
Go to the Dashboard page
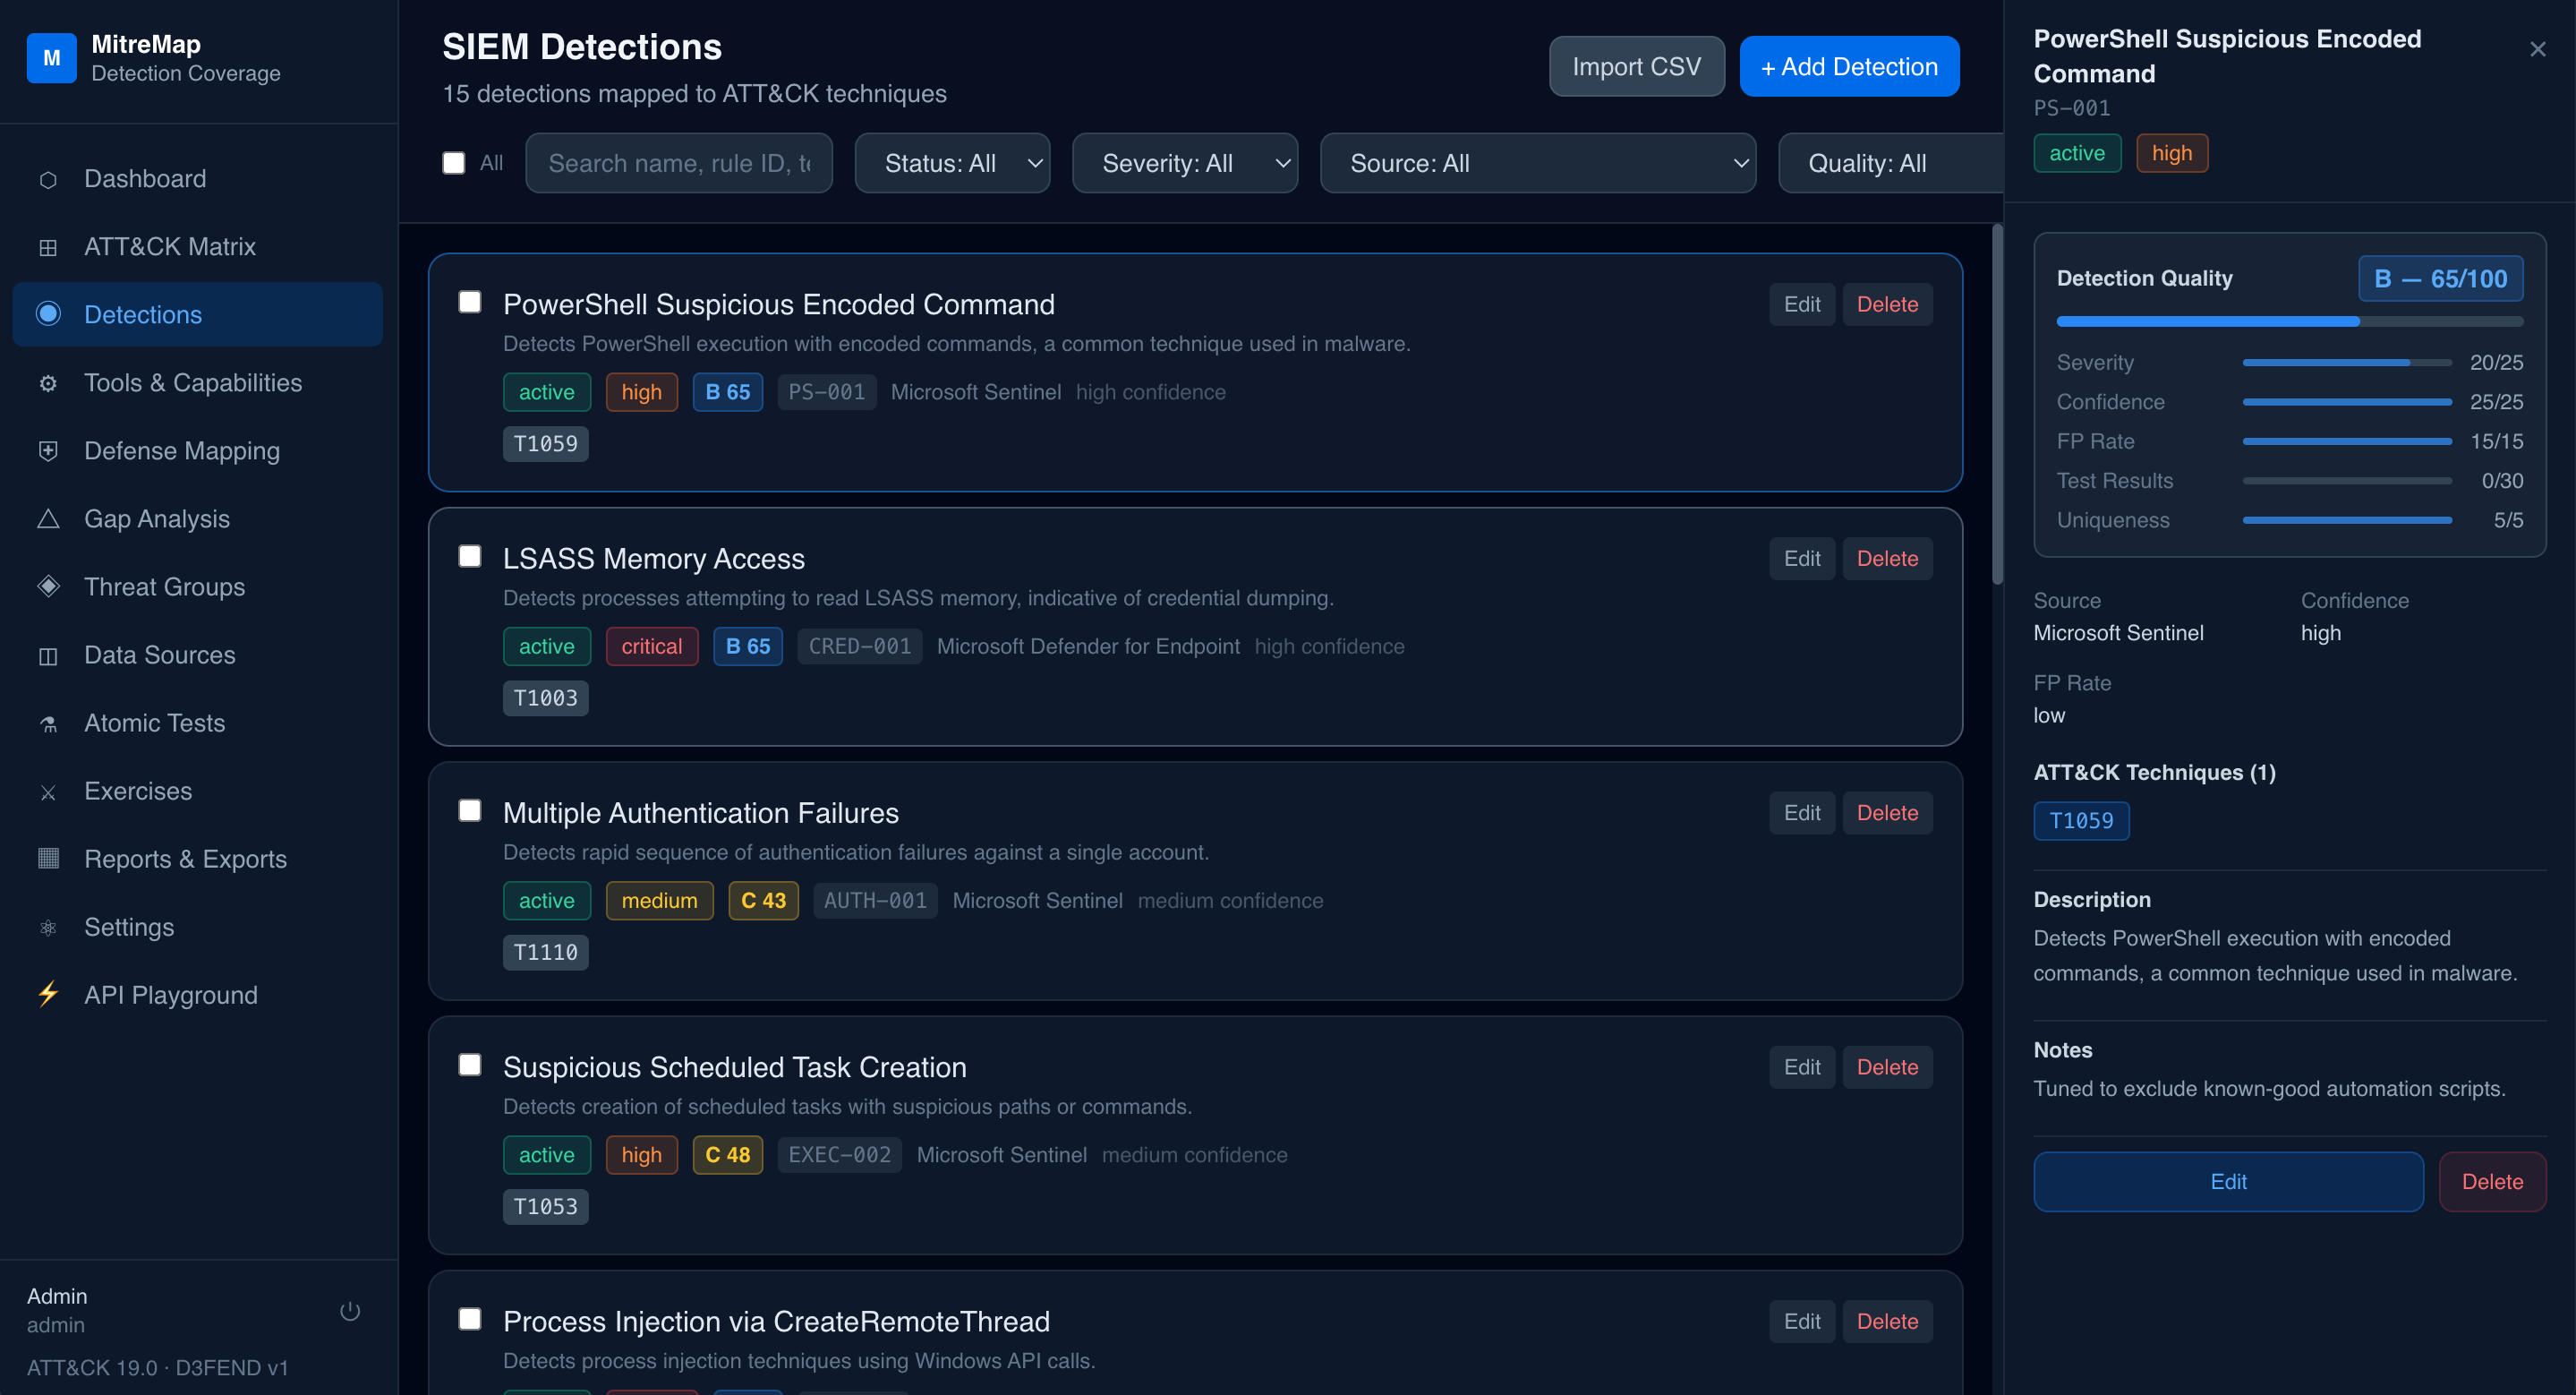click(x=198, y=179)
